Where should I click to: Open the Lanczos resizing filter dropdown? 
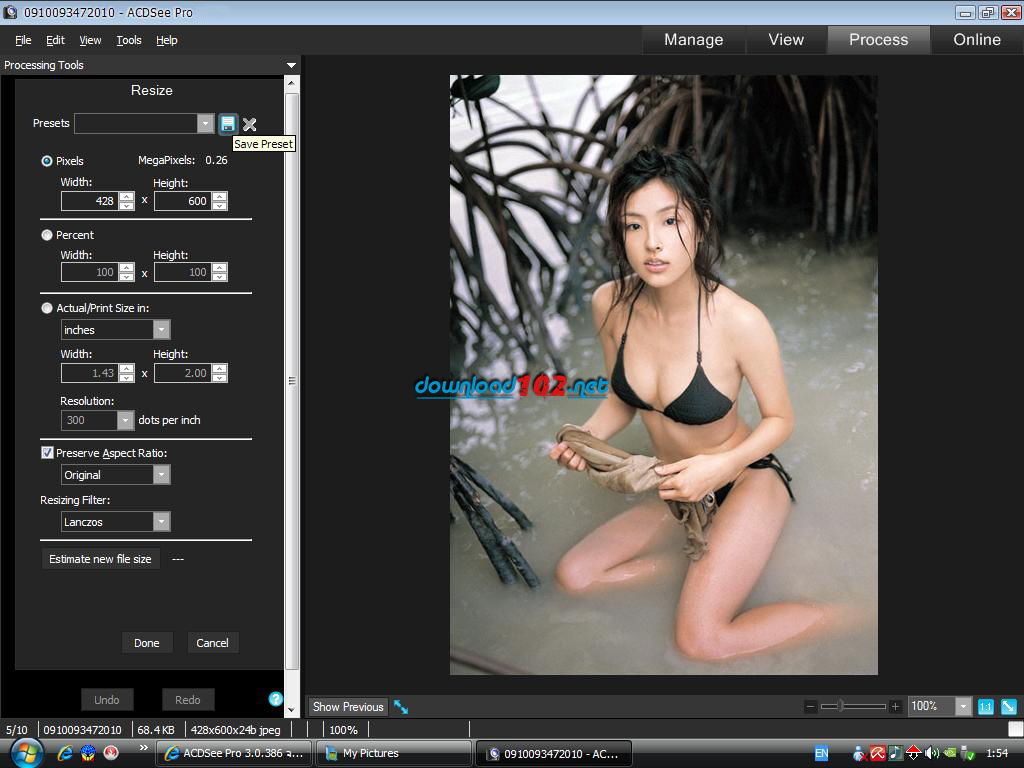[x=161, y=522]
